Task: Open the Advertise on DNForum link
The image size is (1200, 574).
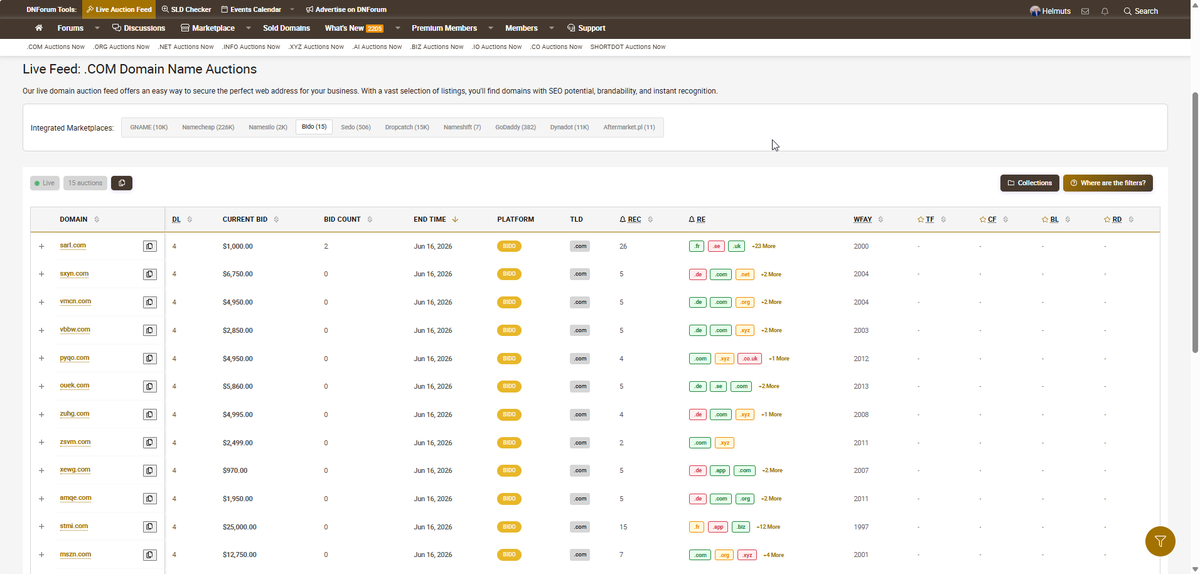Action: click(x=346, y=9)
